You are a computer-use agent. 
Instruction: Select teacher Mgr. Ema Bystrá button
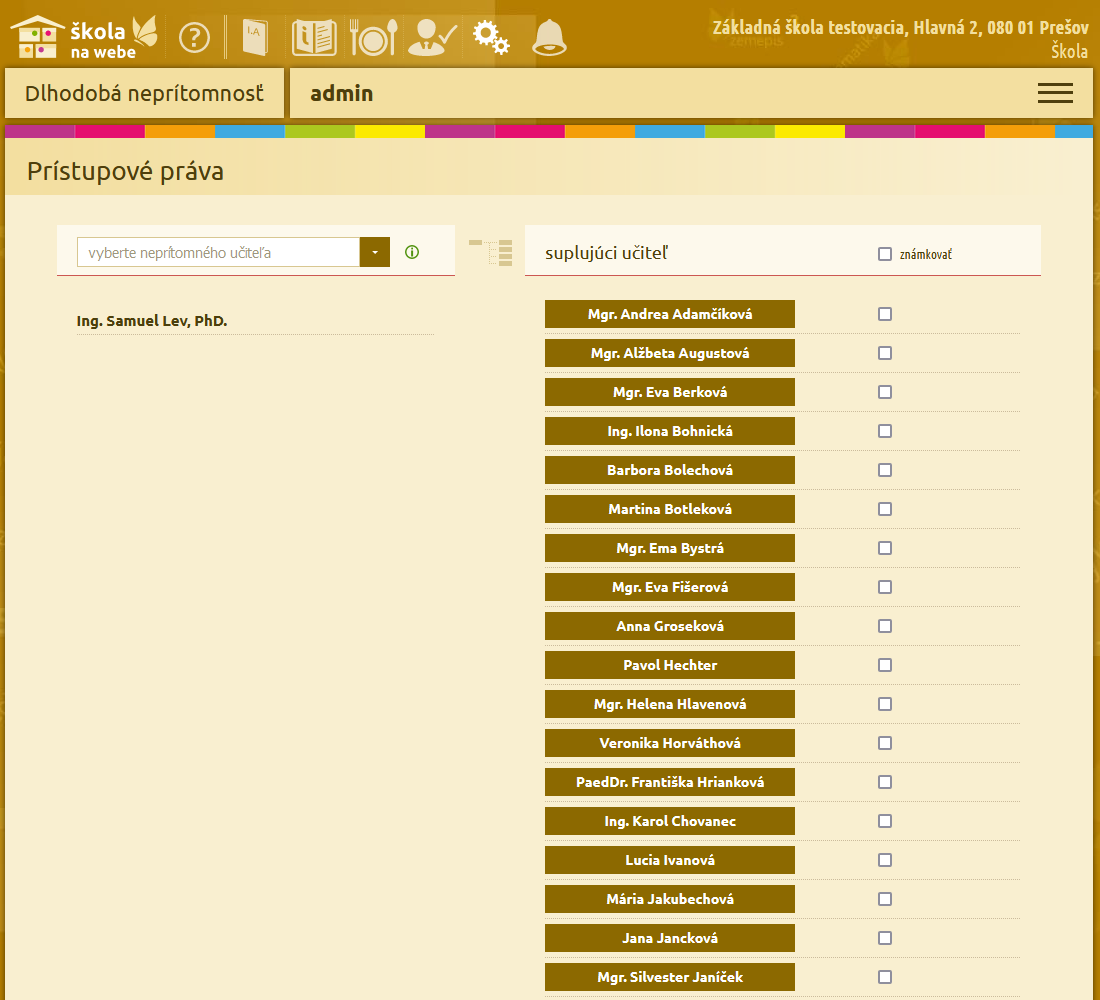[x=670, y=548]
